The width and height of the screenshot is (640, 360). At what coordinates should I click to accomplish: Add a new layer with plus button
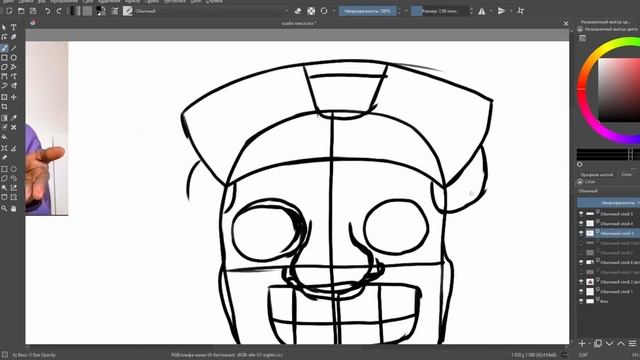point(582,344)
